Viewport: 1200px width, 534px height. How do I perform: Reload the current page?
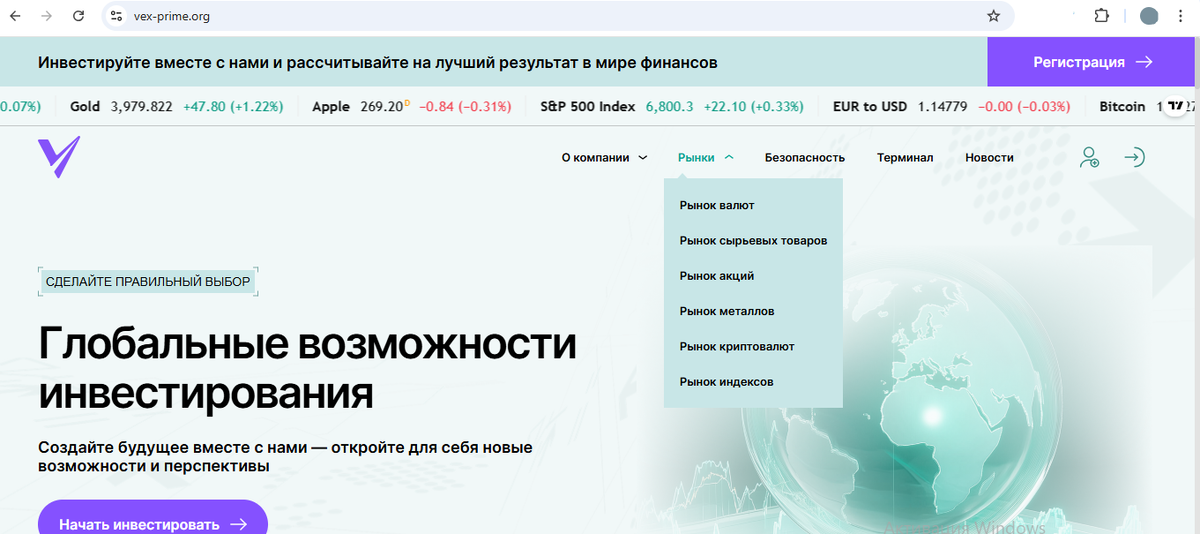pyautogui.click(x=79, y=16)
